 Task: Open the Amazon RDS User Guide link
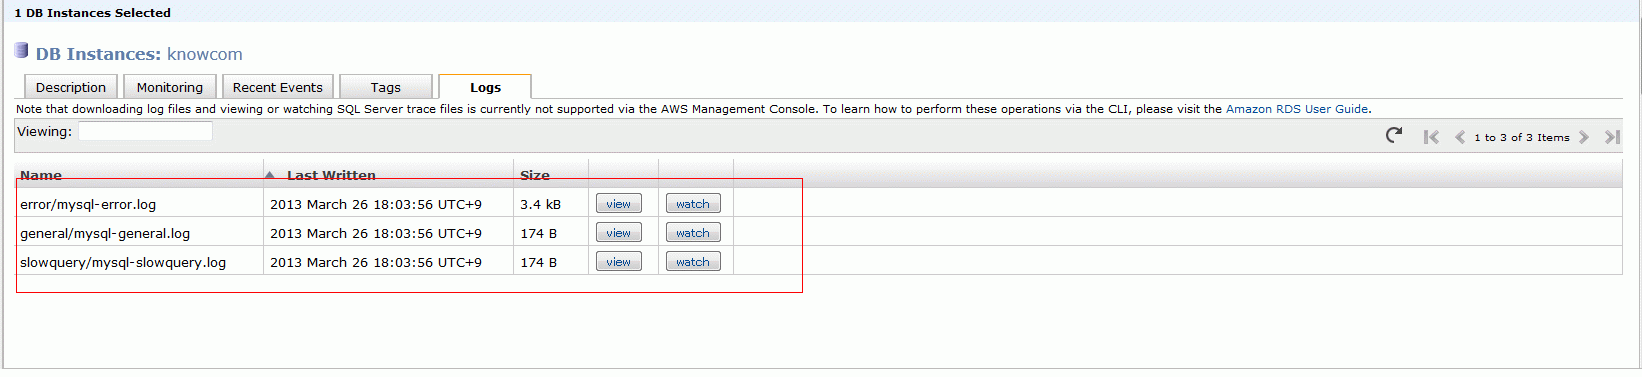pyautogui.click(x=1297, y=109)
